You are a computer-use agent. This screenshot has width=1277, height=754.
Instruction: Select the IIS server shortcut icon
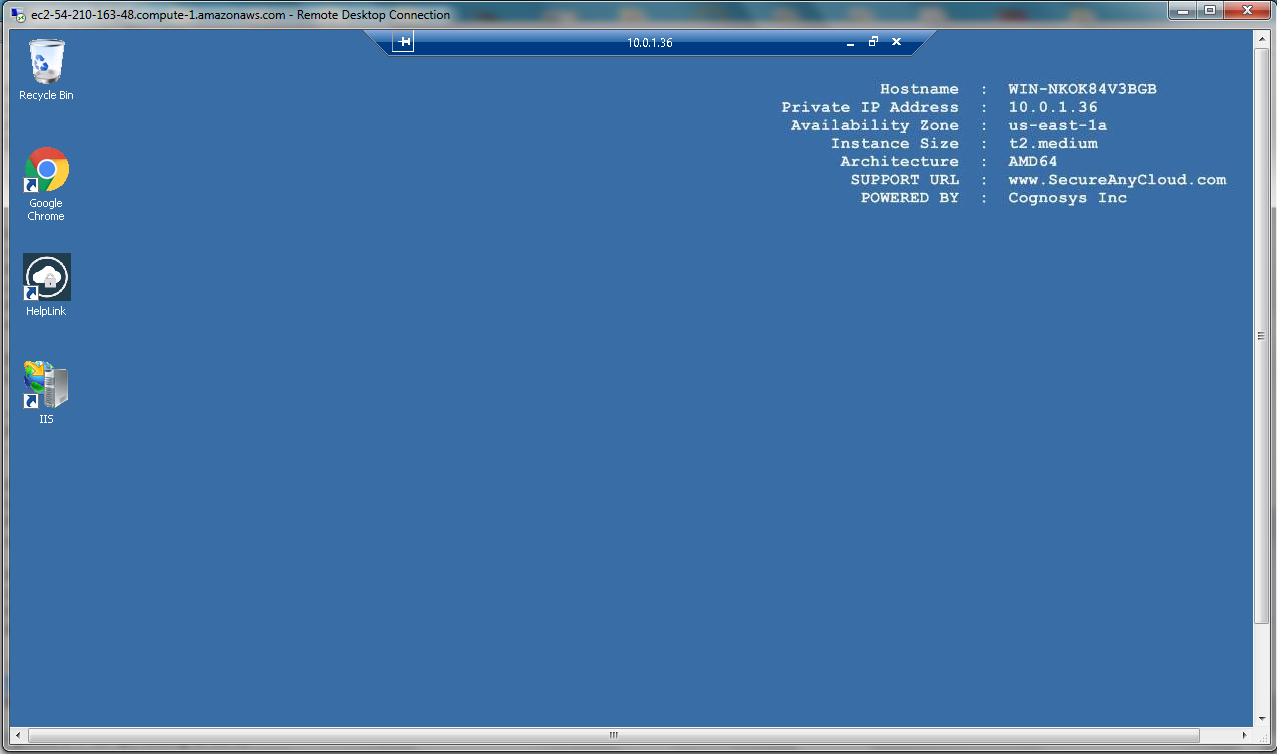46,385
